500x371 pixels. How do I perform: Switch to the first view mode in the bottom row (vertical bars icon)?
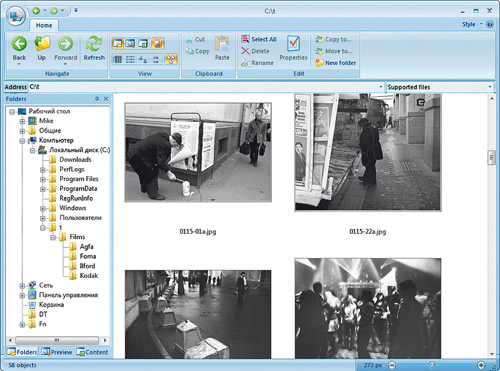pyautogui.click(x=118, y=59)
